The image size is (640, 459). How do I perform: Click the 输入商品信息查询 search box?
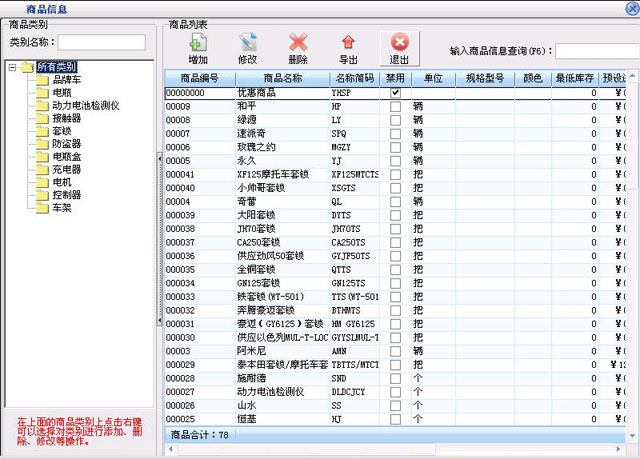[x=596, y=50]
